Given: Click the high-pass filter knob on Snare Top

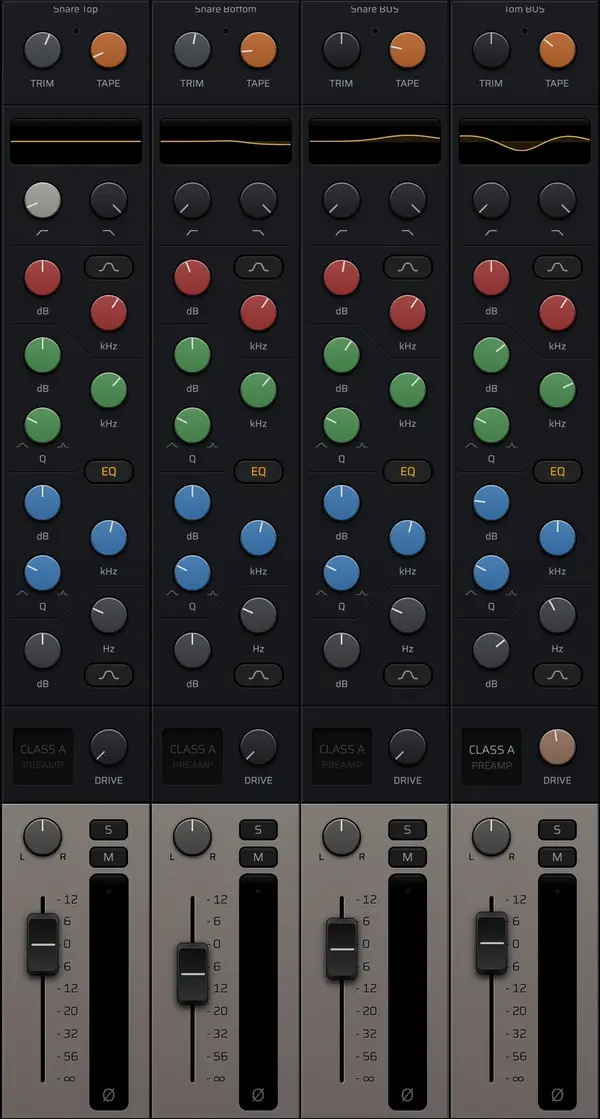Looking at the screenshot, I should pos(42,200).
